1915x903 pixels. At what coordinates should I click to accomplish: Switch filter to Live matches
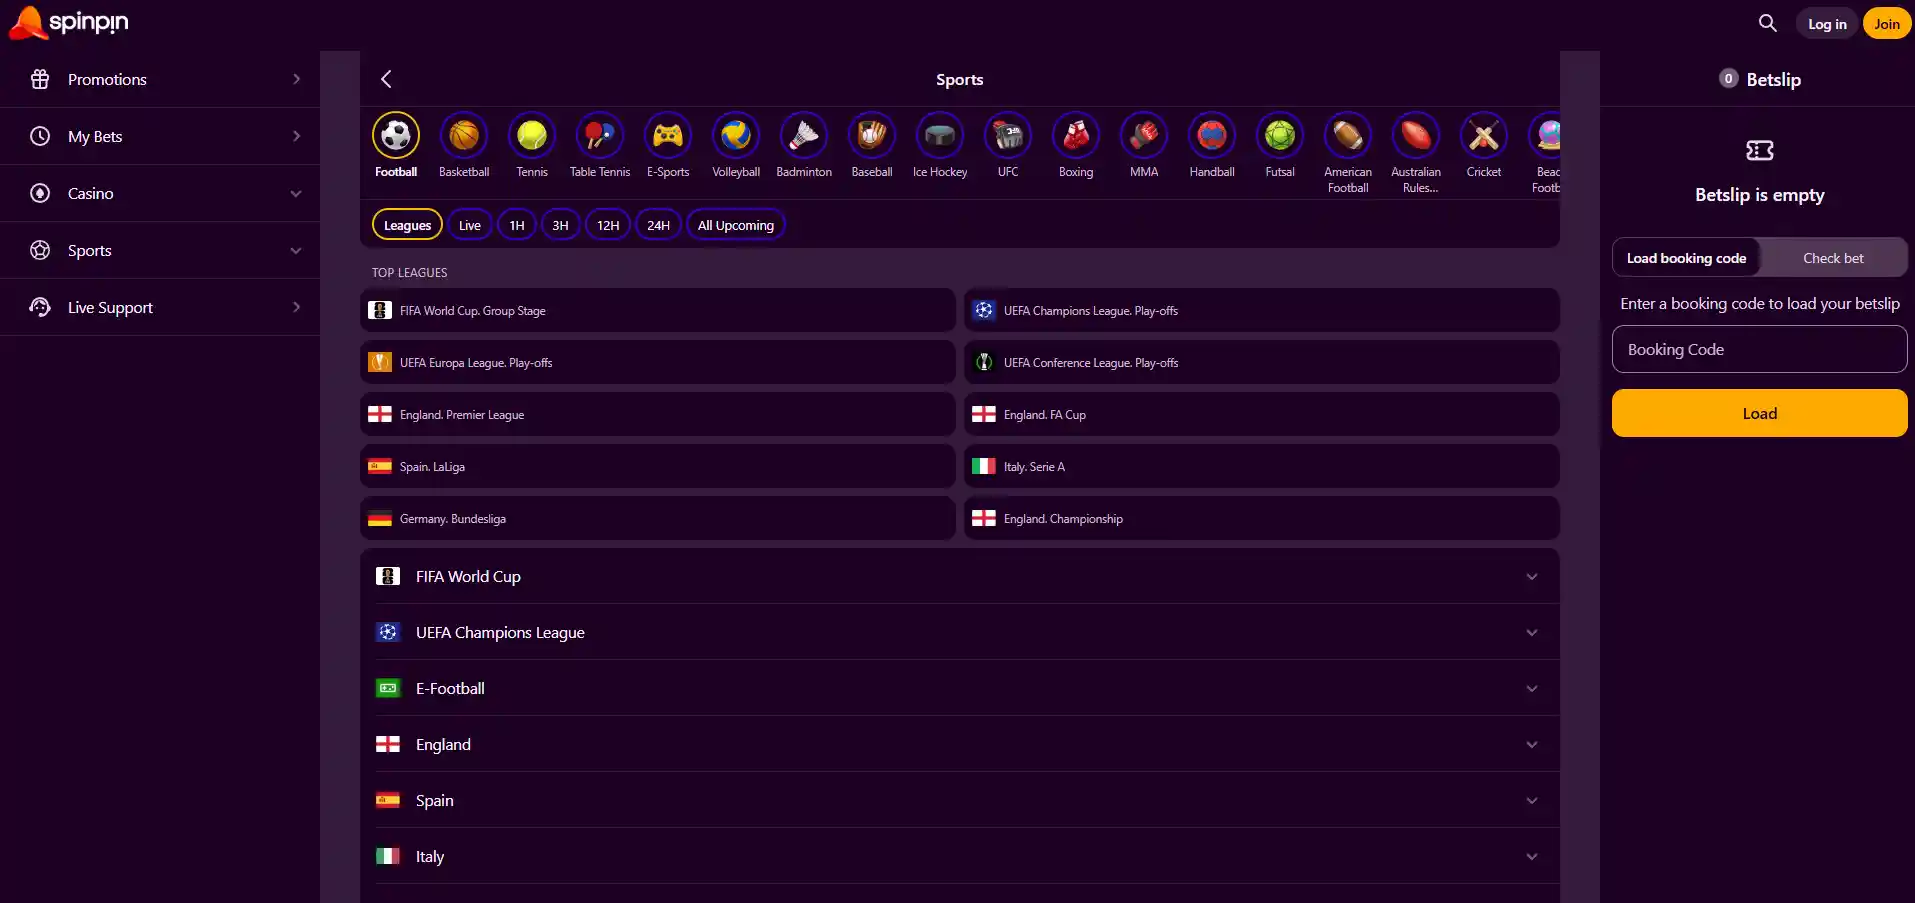tap(470, 225)
